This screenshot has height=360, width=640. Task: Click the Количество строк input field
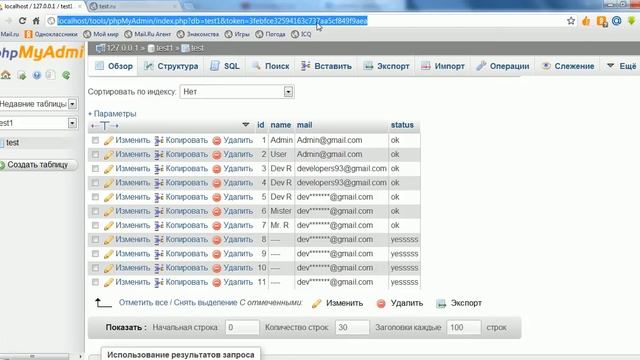(352, 327)
